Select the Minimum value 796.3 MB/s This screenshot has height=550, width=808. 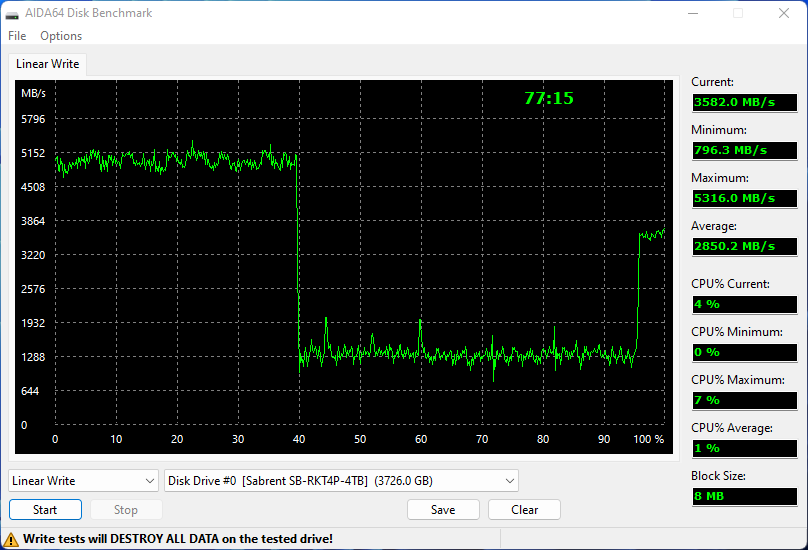[745, 150]
